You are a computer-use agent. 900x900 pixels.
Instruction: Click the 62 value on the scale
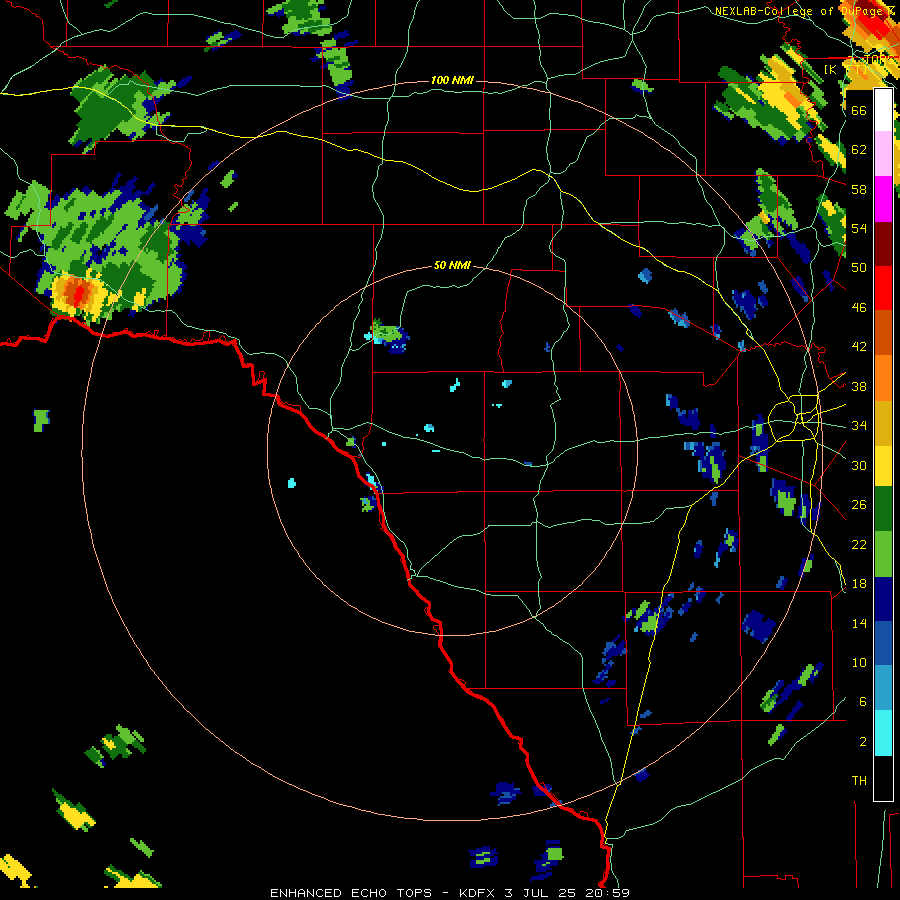pos(859,149)
